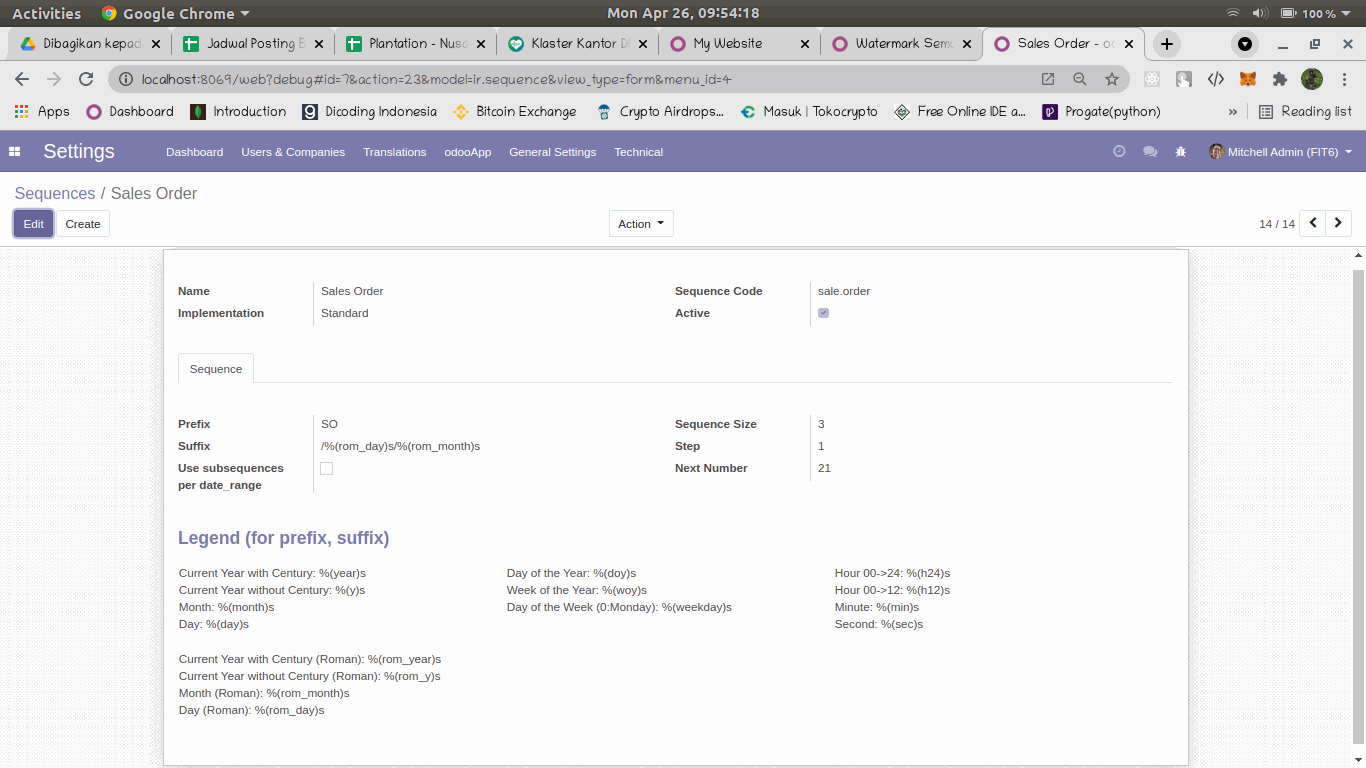Toggle the Active checkbox

[x=823, y=313]
